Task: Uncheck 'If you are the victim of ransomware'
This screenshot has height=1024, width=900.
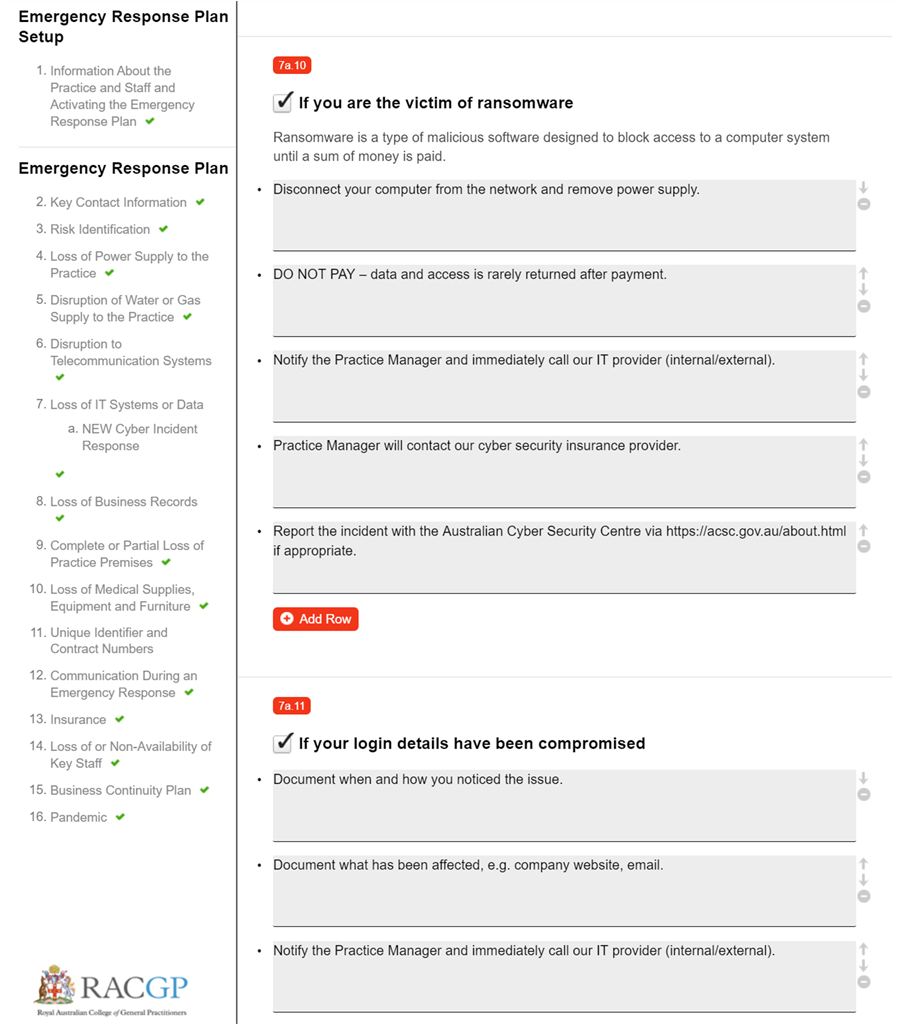Action: pyautogui.click(x=283, y=102)
